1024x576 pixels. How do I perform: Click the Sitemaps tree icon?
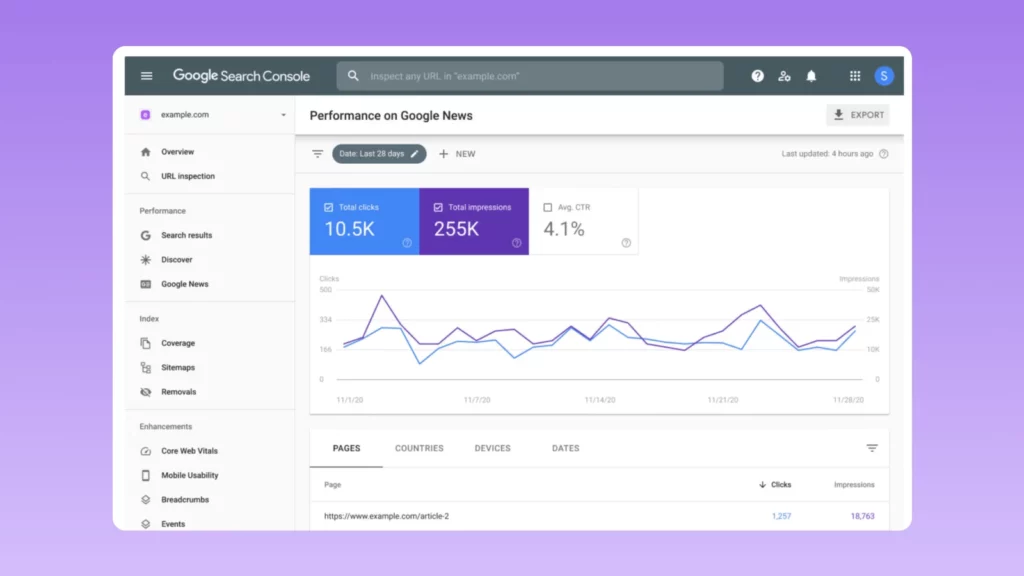pyautogui.click(x=145, y=368)
